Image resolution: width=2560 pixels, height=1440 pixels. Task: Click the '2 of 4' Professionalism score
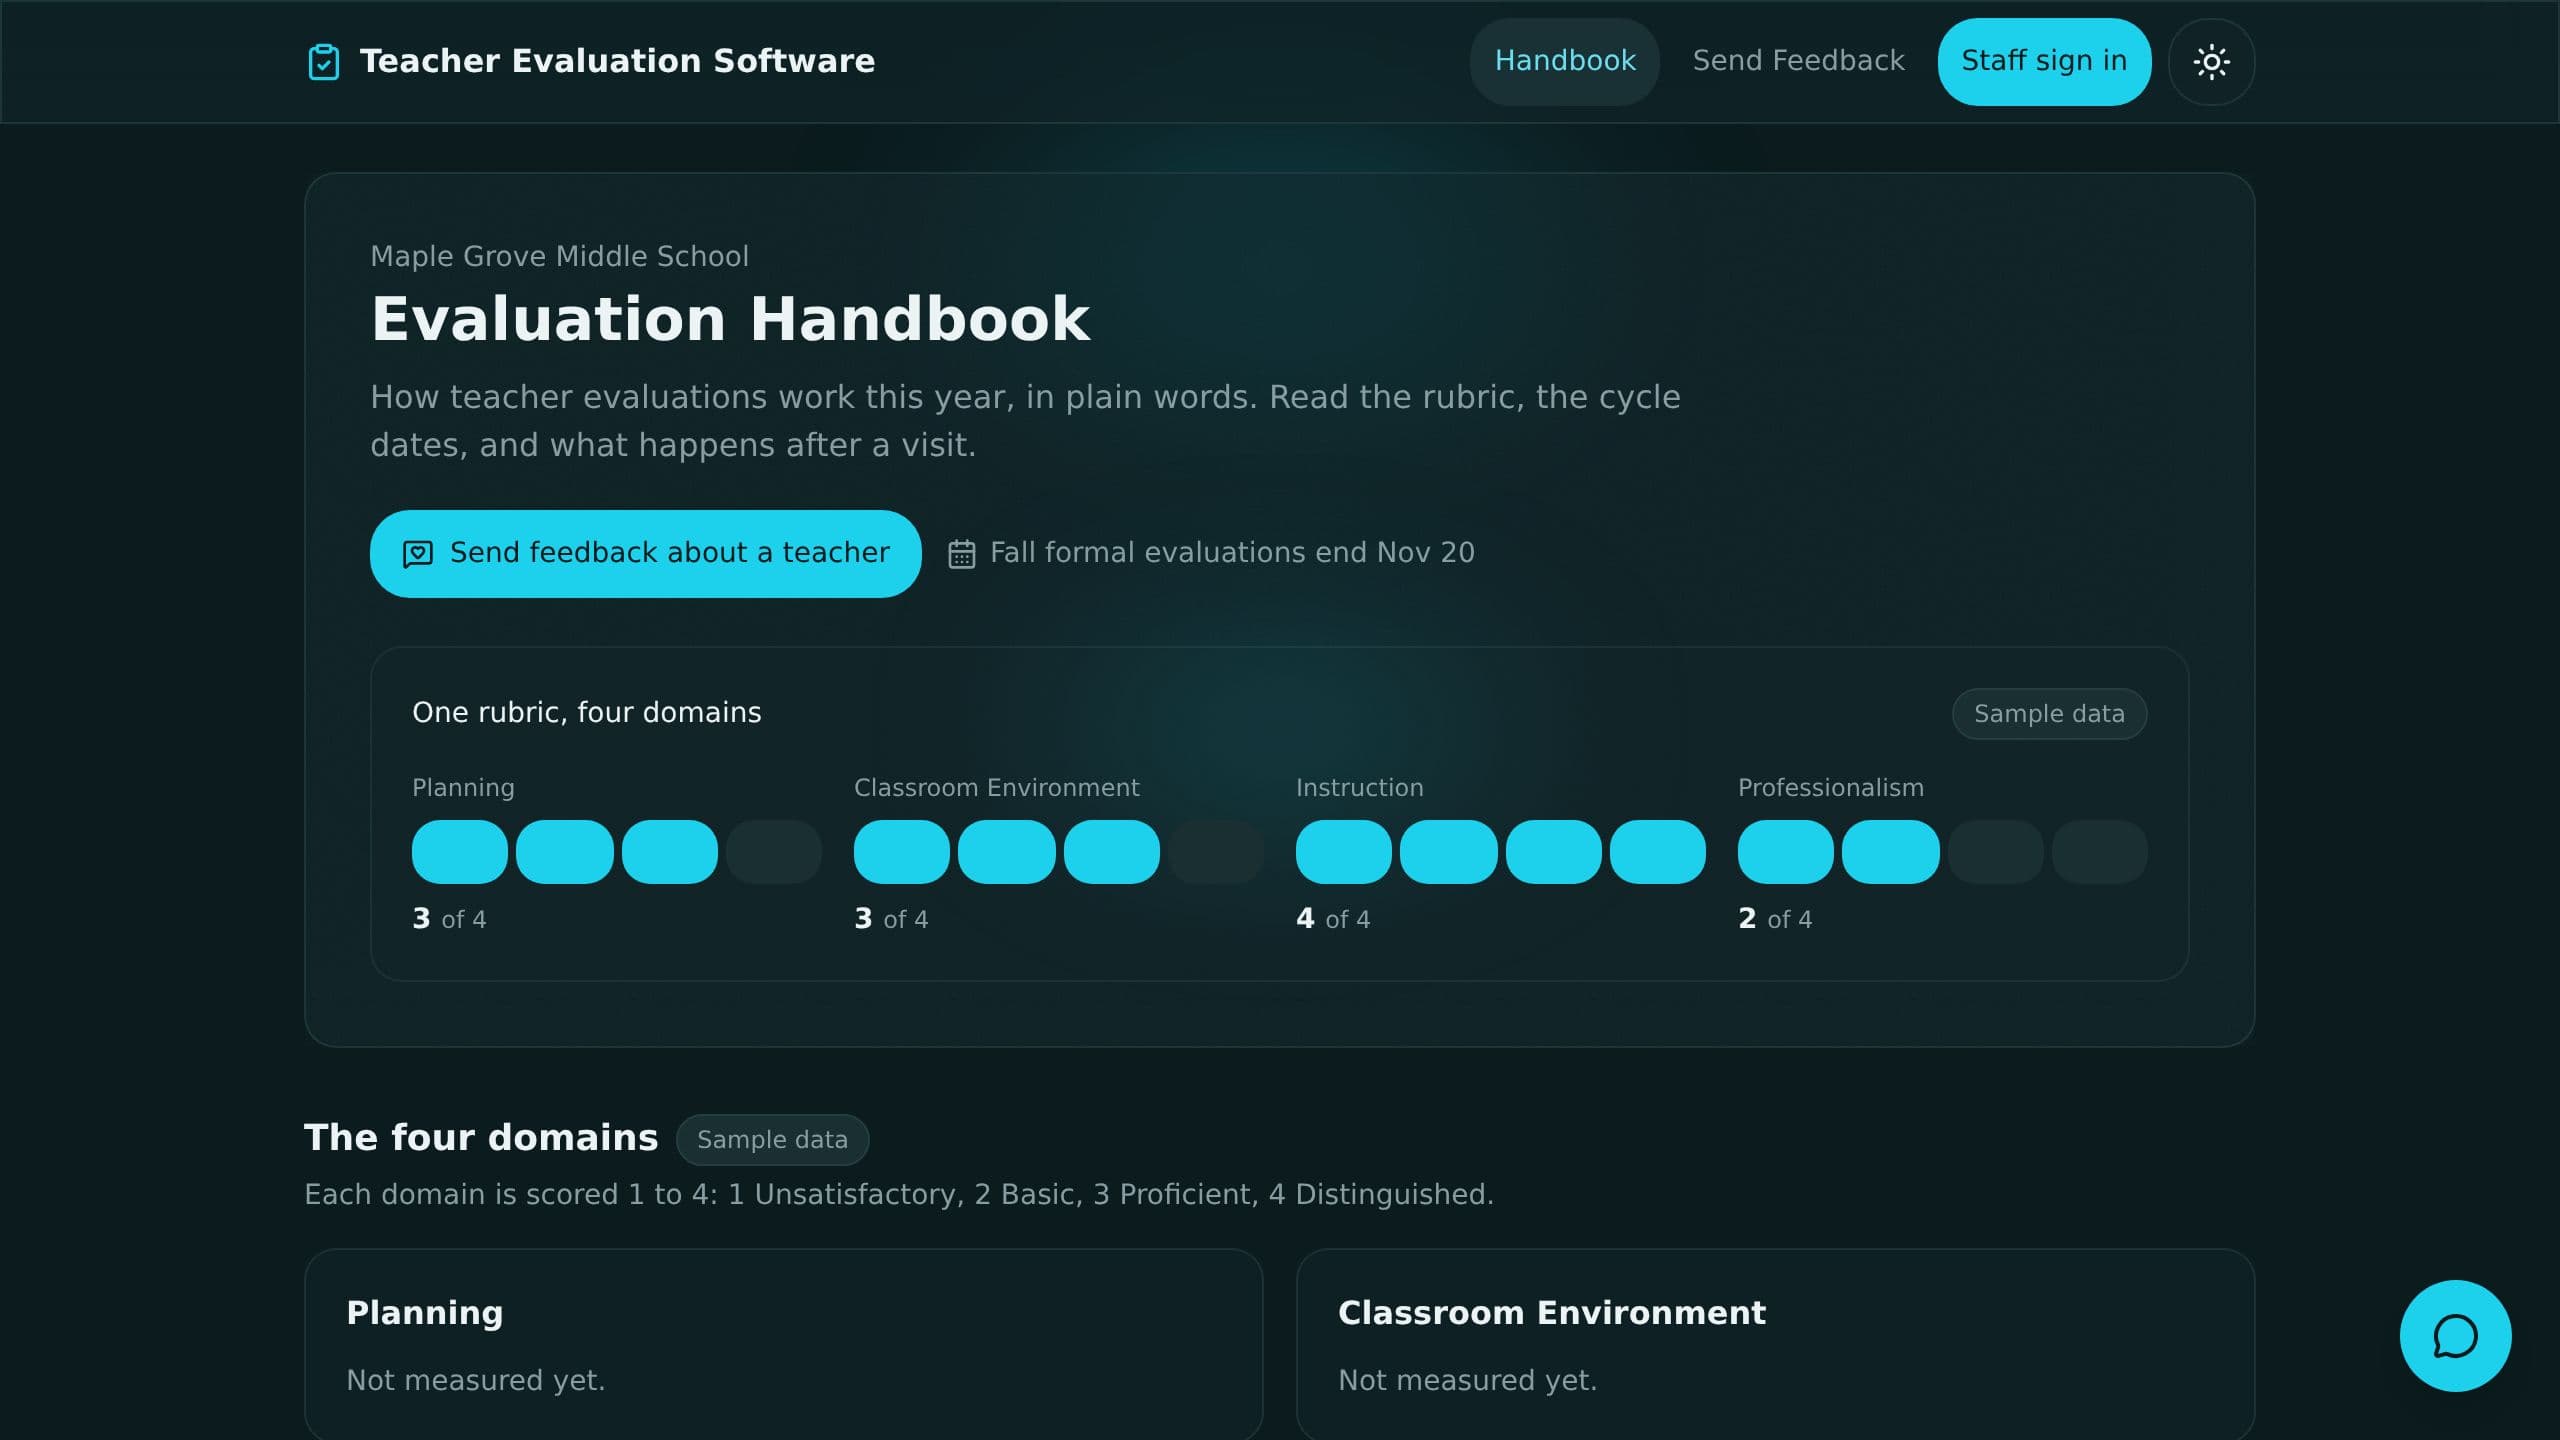pos(1775,919)
